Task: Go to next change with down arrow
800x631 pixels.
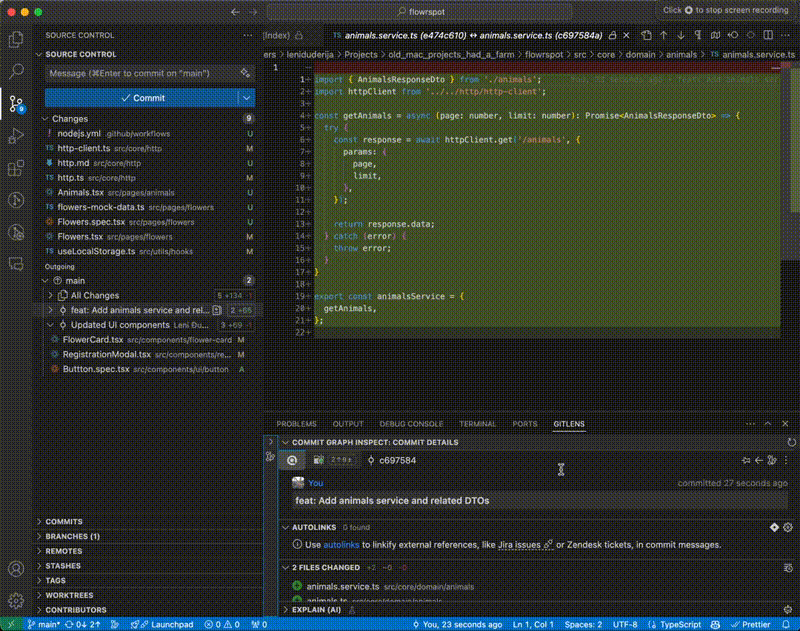Action: (x=681, y=35)
